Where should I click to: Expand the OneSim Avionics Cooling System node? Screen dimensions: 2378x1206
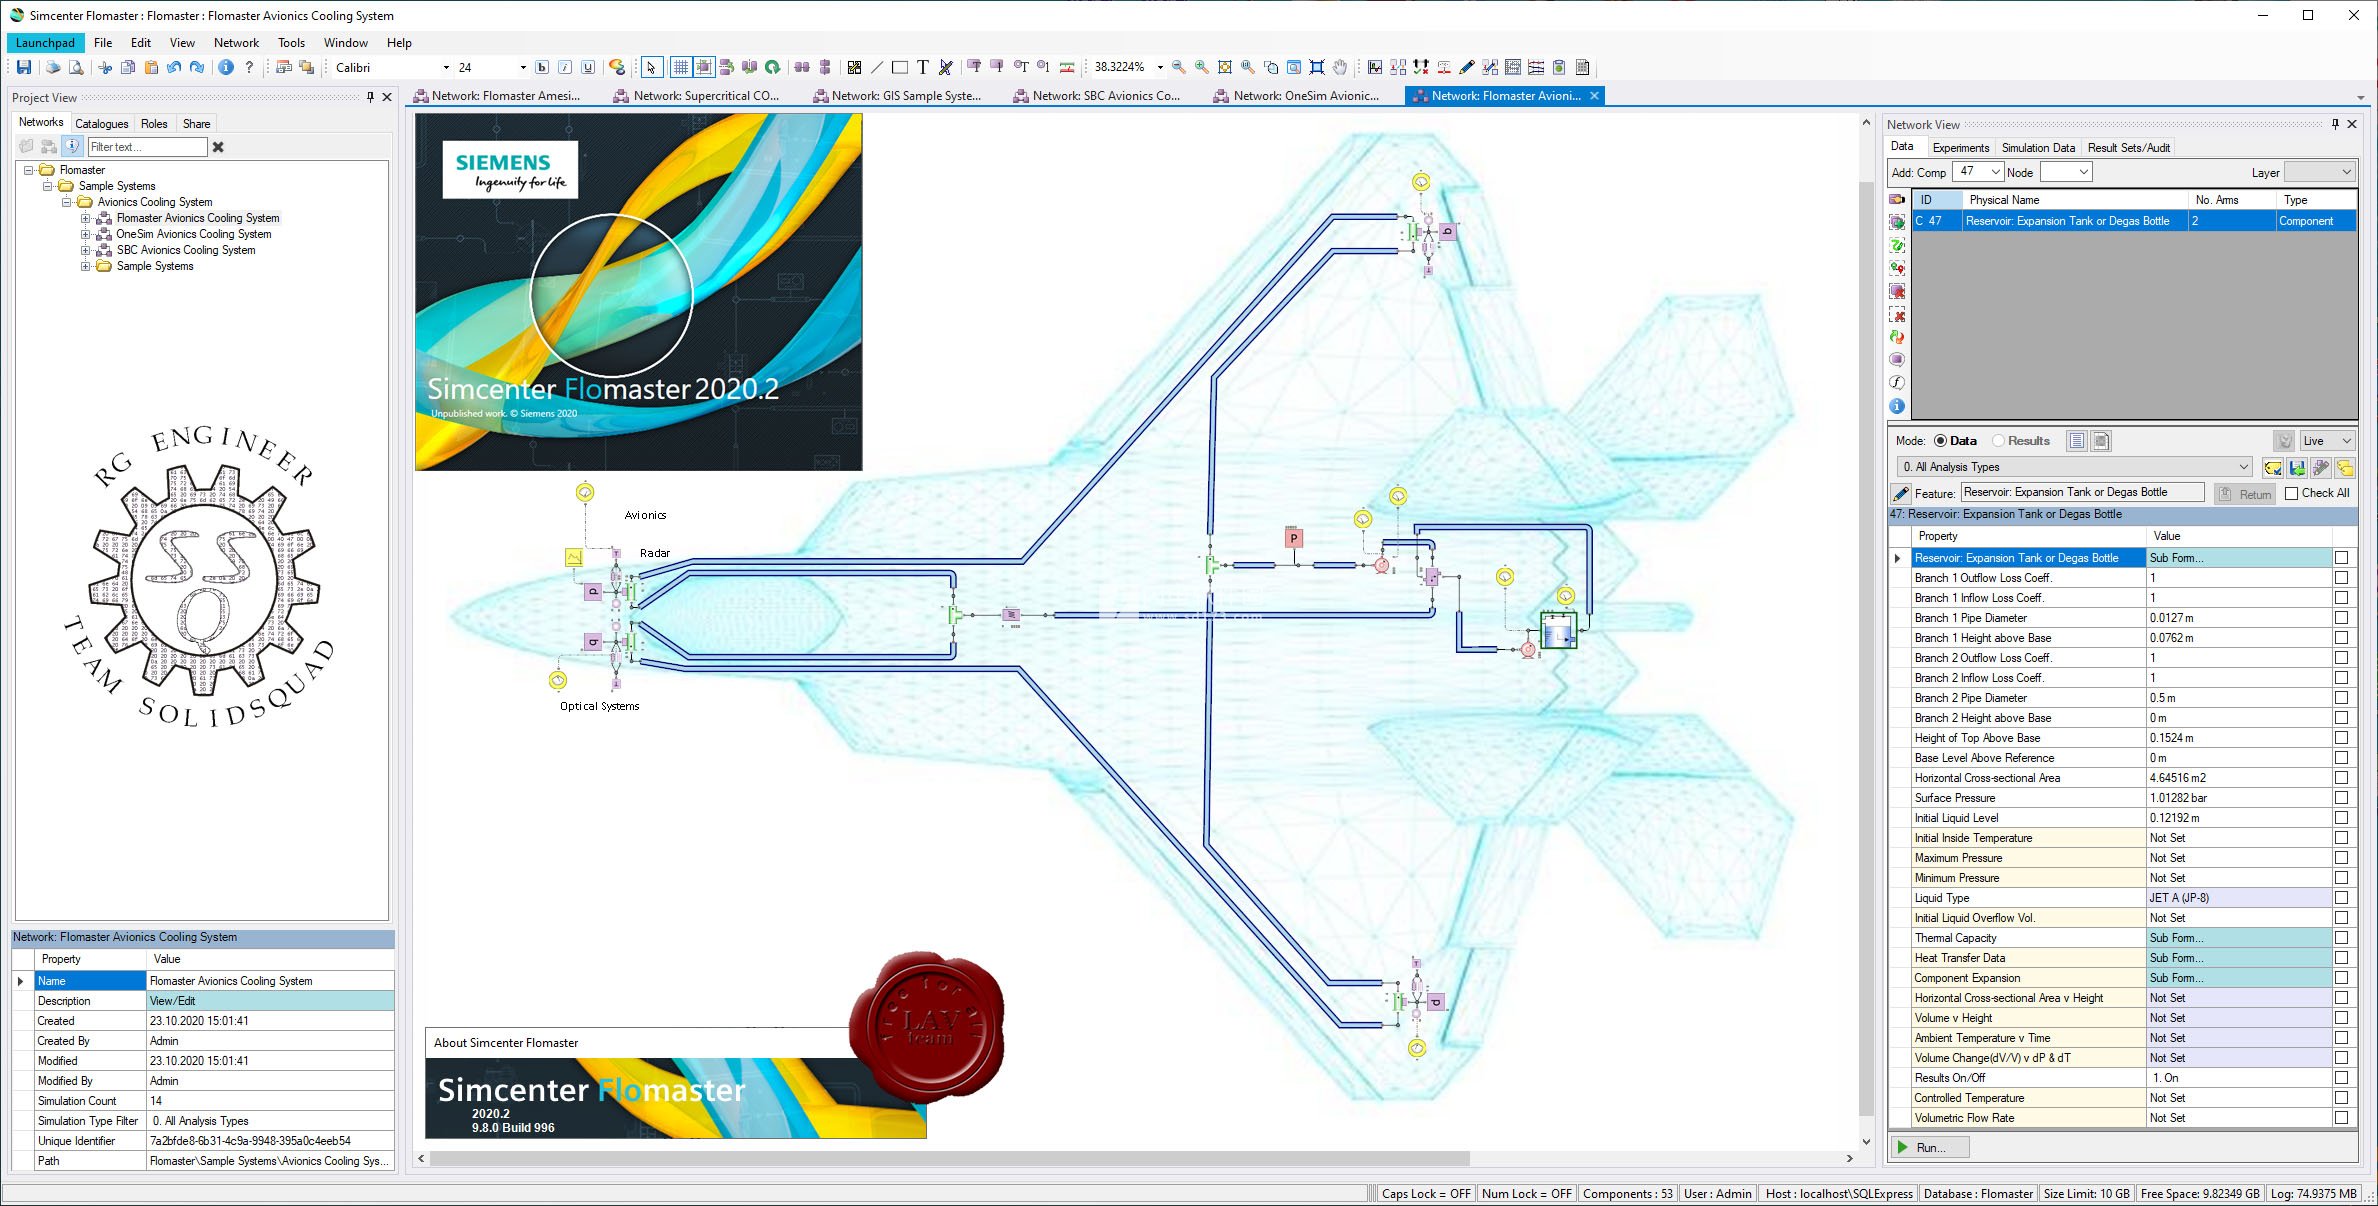pyautogui.click(x=86, y=234)
